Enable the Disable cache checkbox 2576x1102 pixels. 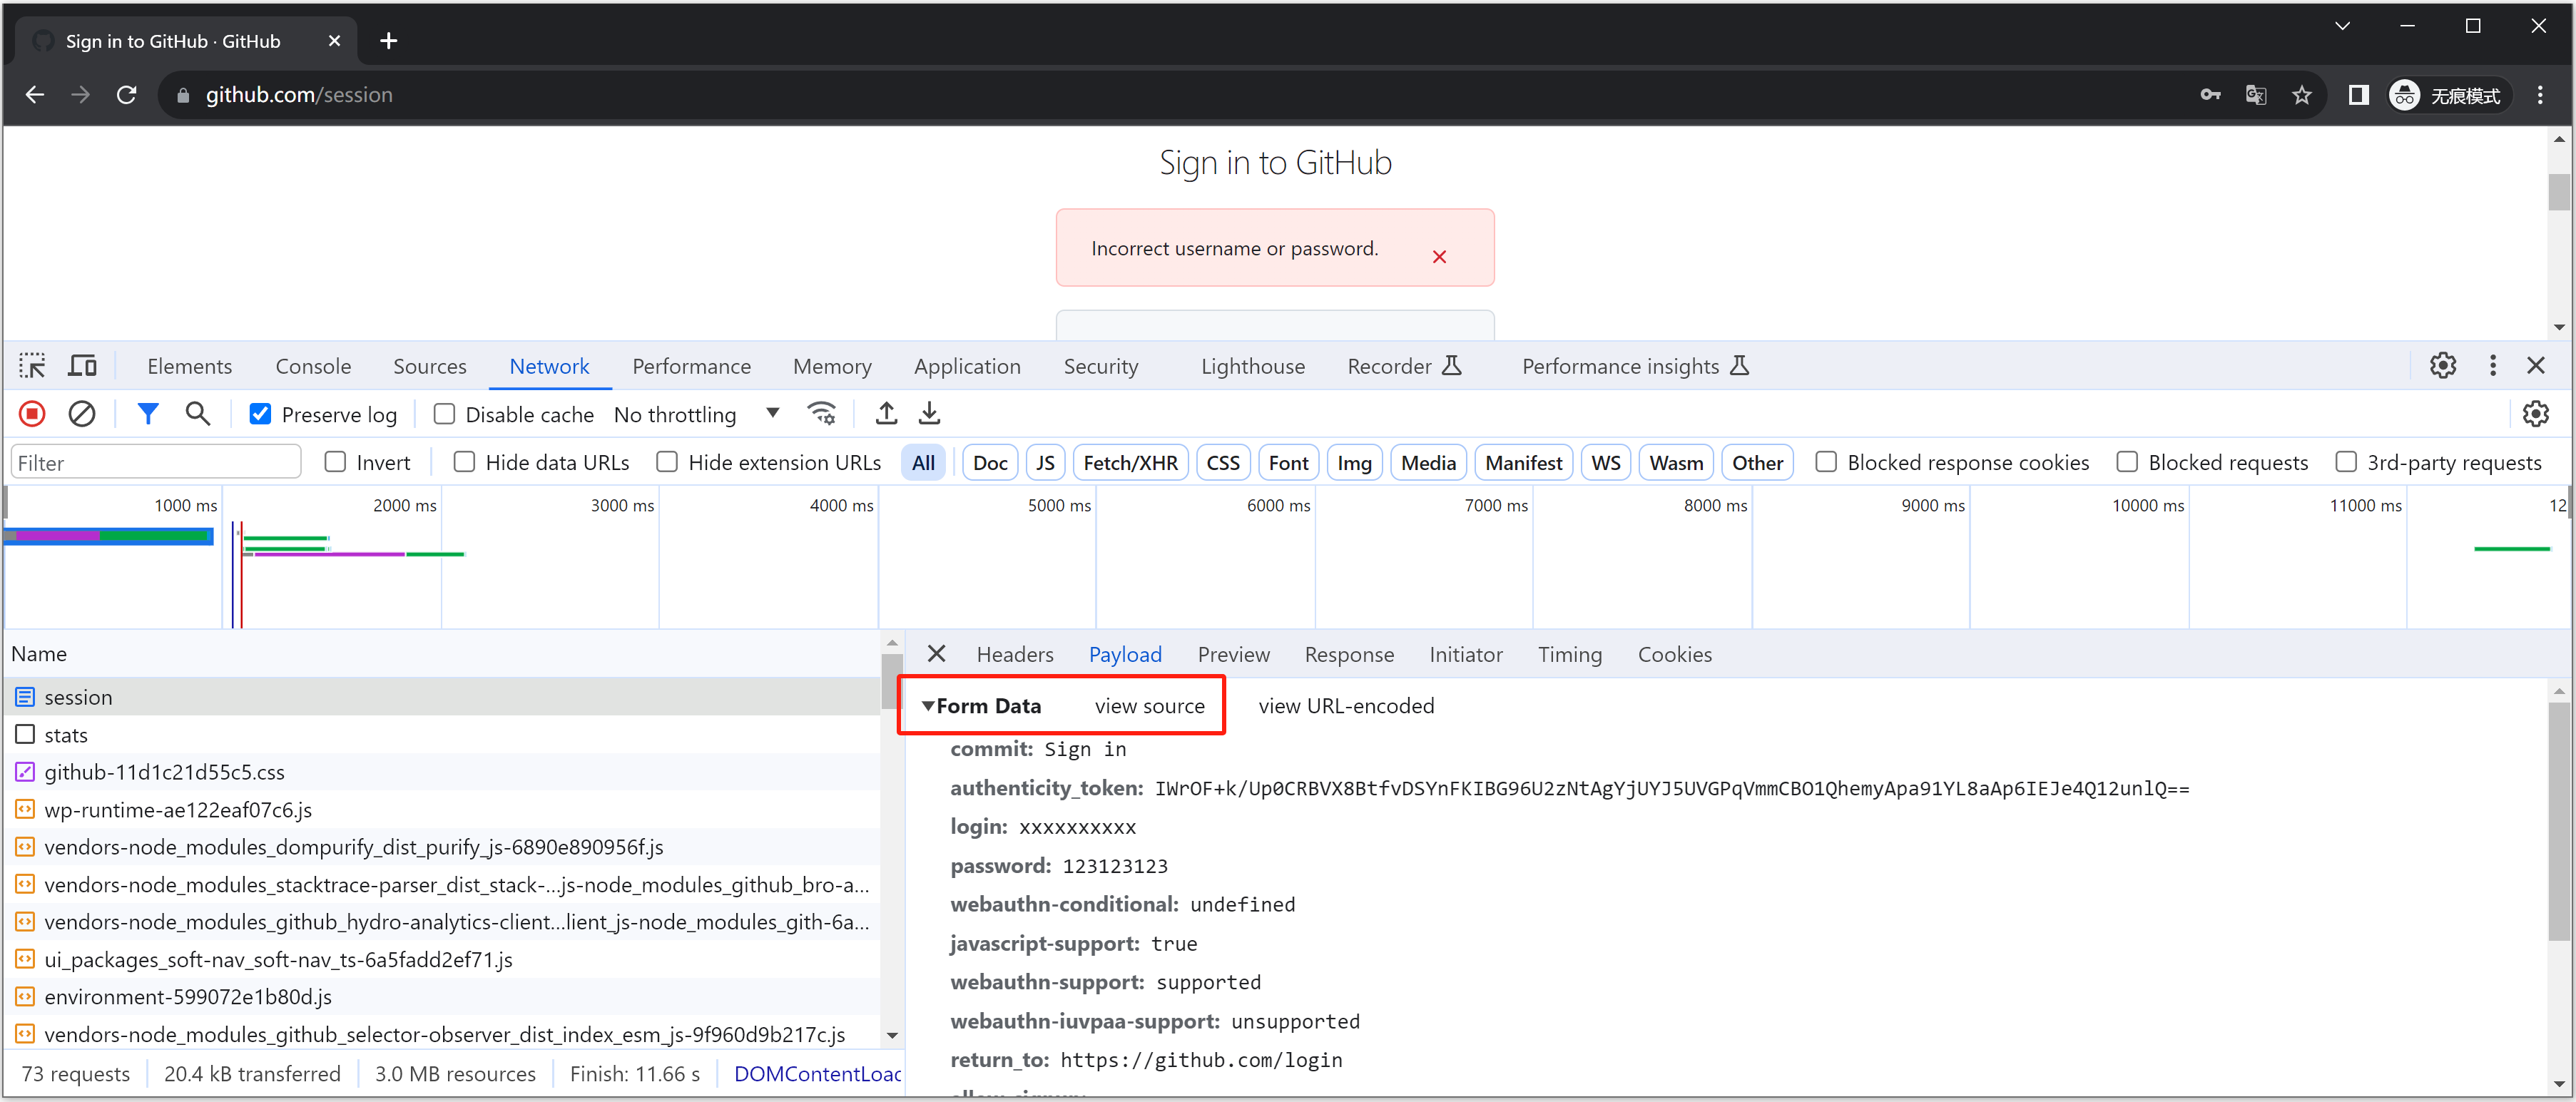444,414
